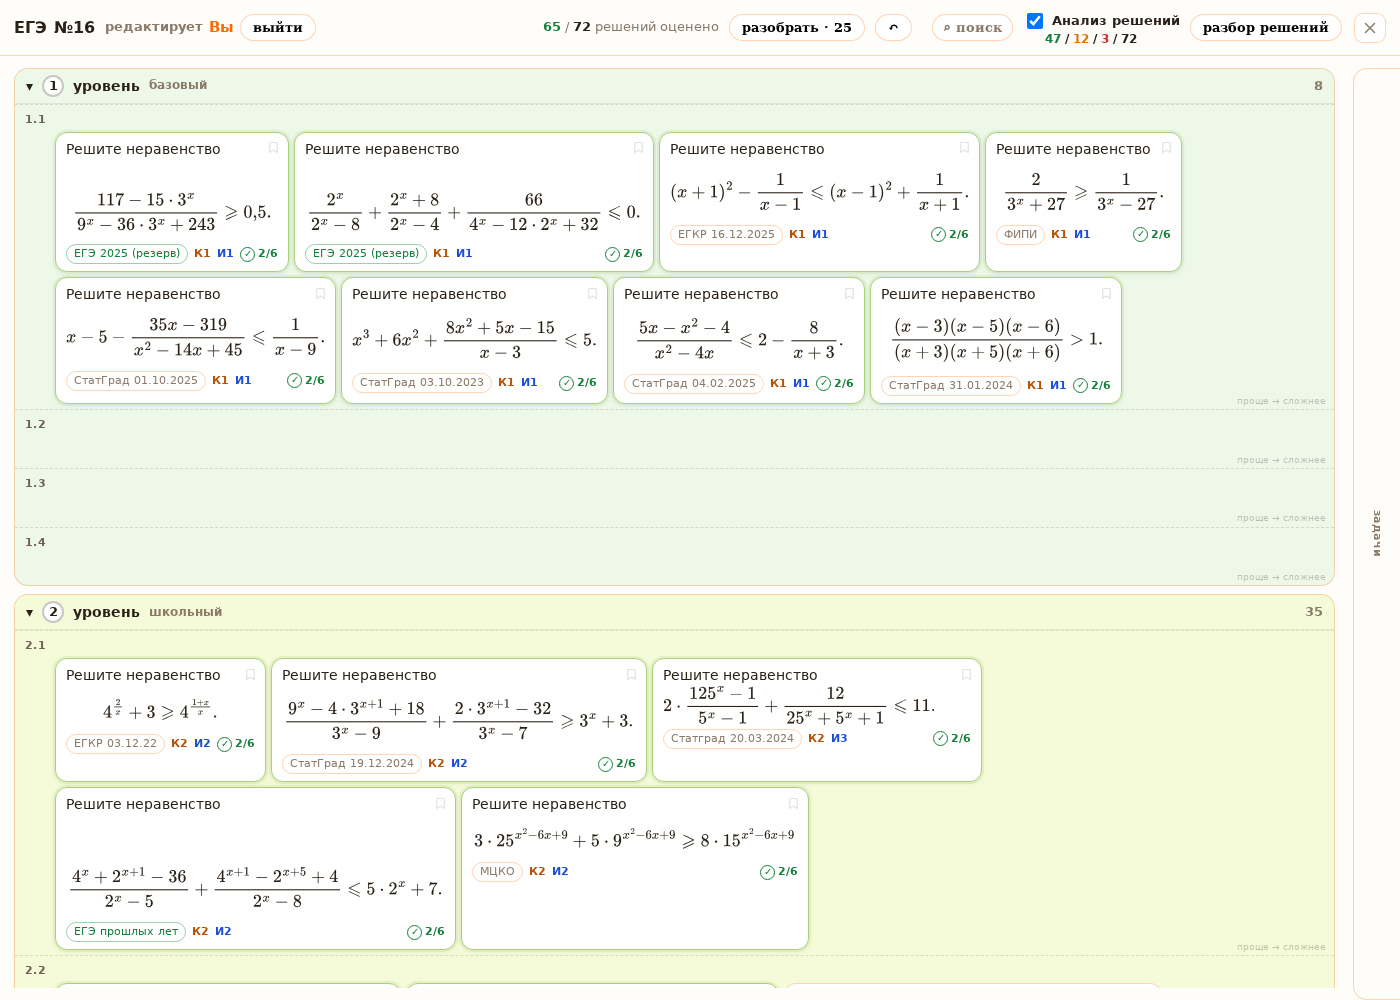Bookmark the ФИПИ problem card
This screenshot has width=1400, height=1000.
[1166, 148]
